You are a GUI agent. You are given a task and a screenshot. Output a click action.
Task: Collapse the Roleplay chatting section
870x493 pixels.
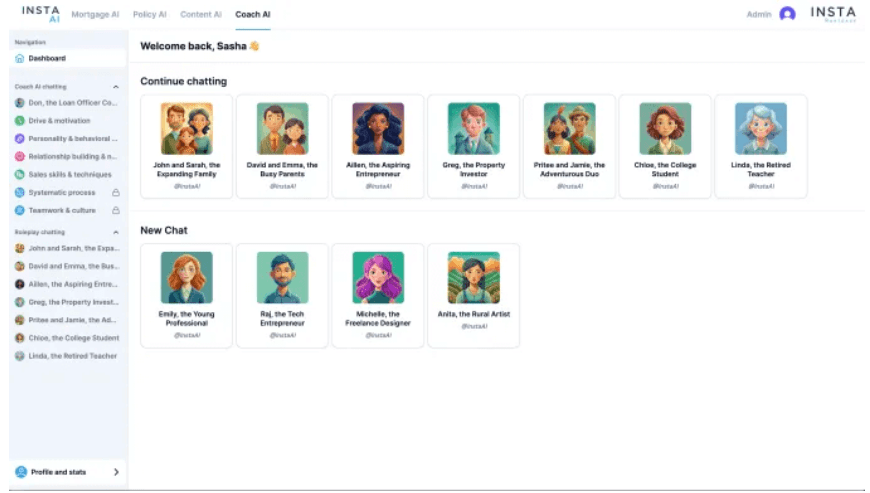point(115,232)
